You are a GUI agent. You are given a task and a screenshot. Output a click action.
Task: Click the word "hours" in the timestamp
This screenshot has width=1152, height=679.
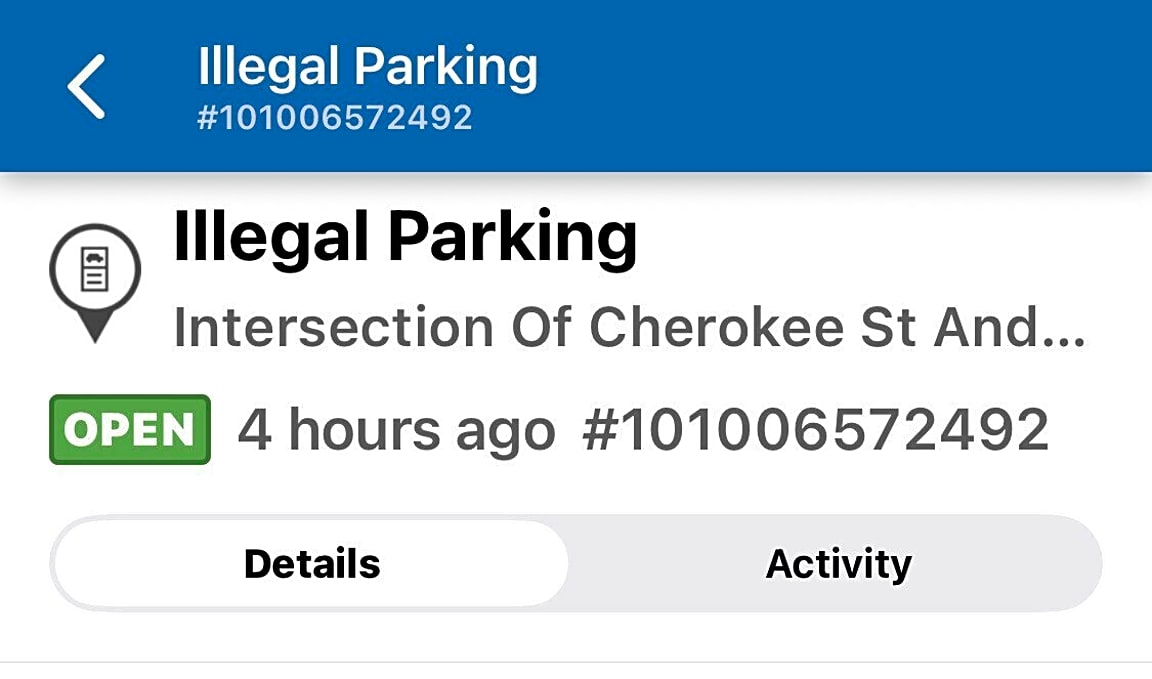click(364, 431)
